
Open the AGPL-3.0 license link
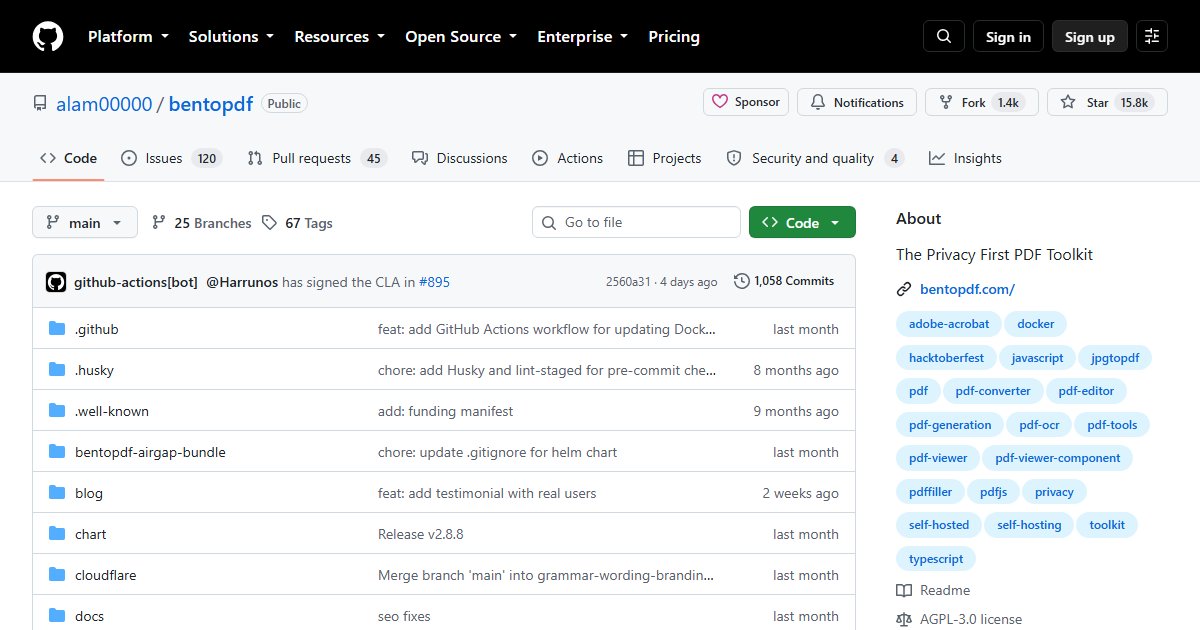coord(971,619)
